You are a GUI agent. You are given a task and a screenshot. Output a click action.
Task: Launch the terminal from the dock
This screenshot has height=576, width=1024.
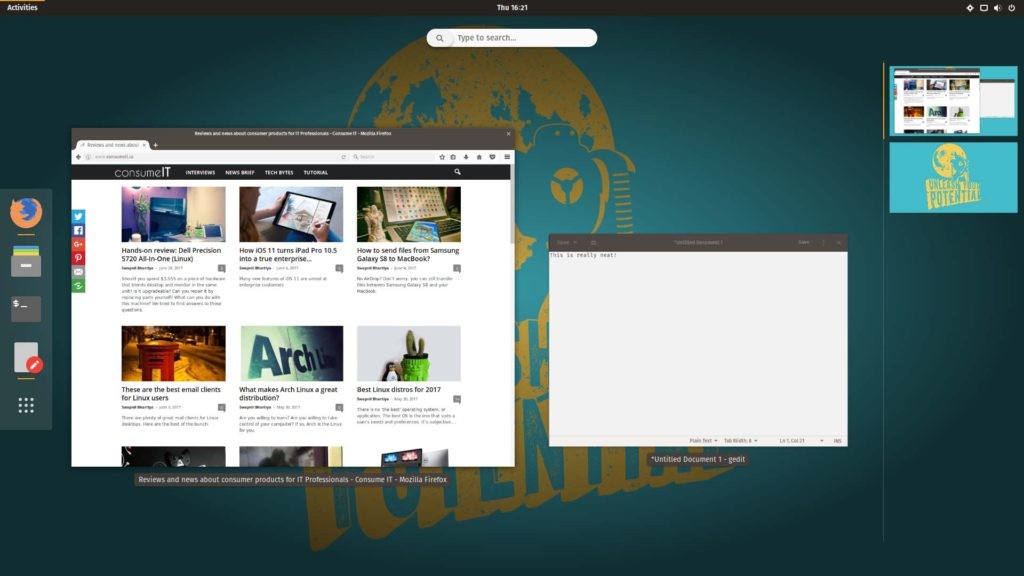coord(25,308)
